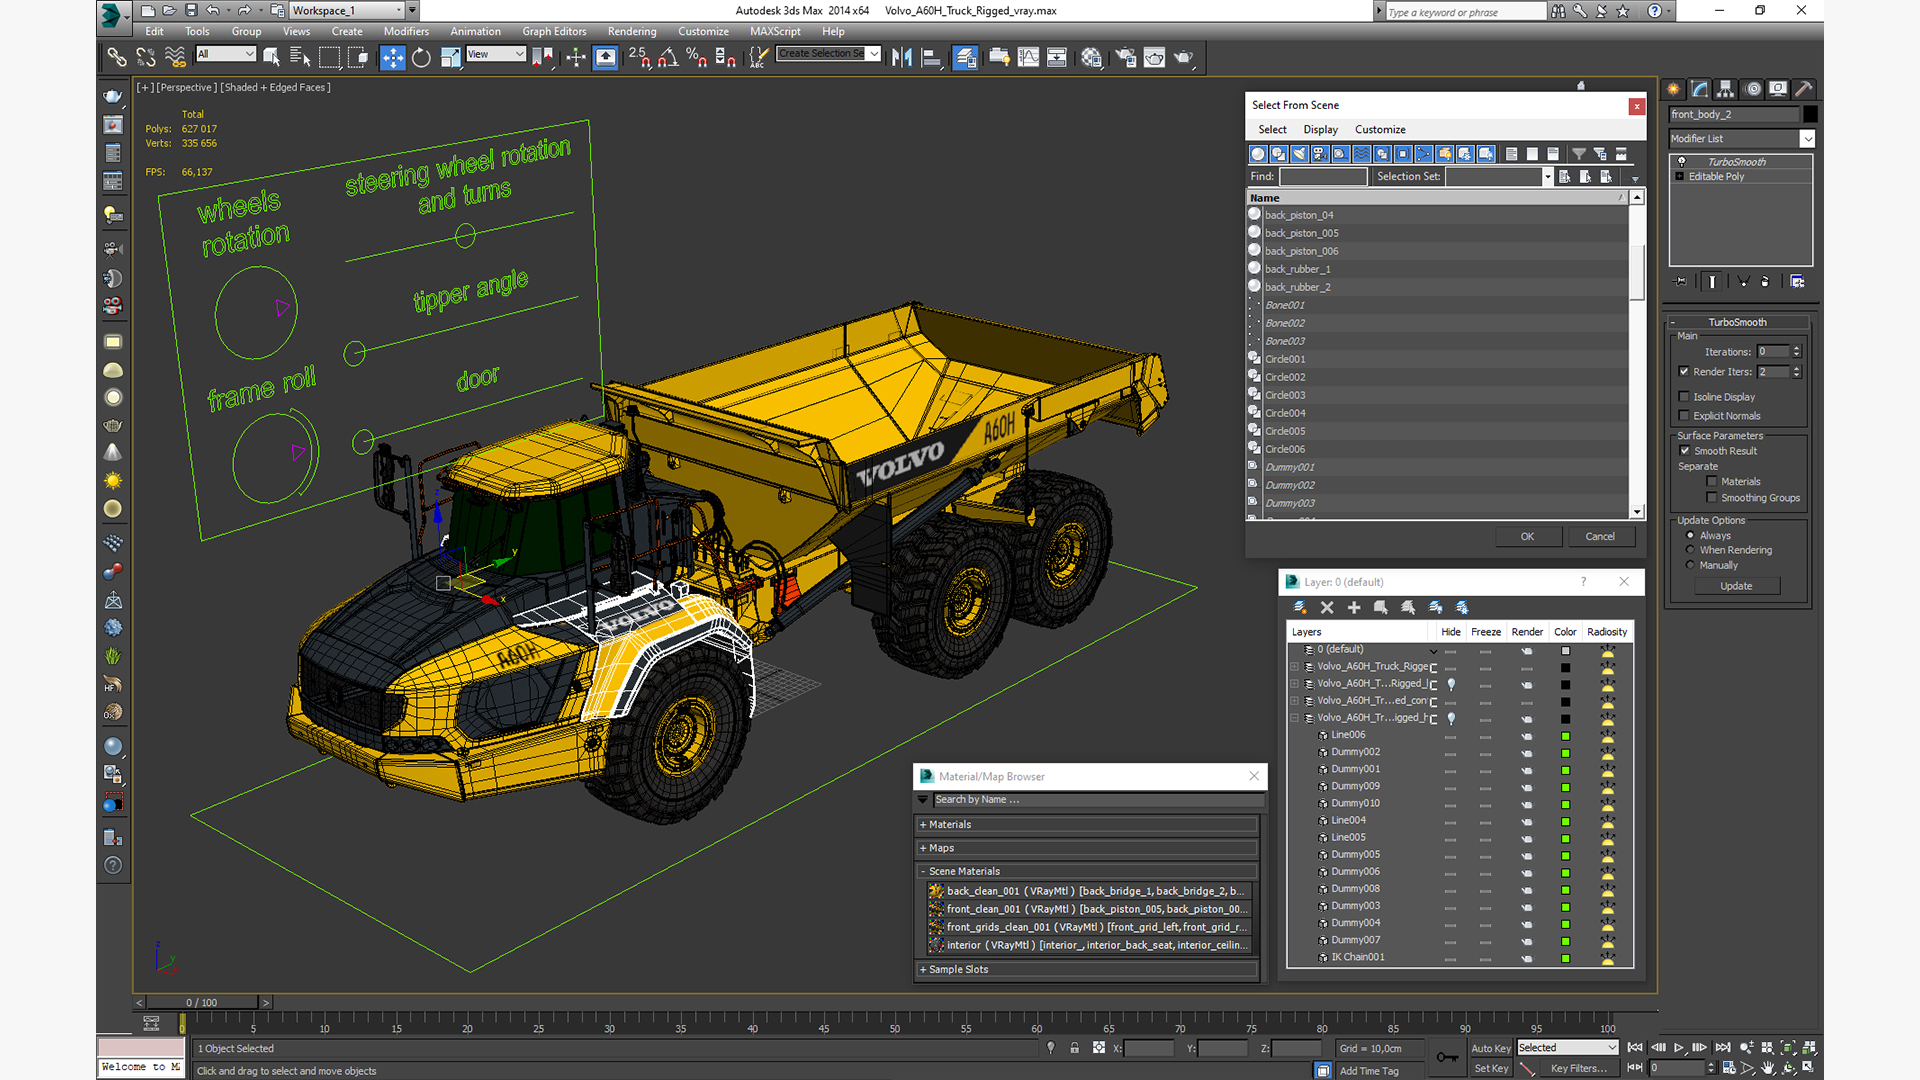This screenshot has height=1080, width=1920.
Task: Click Pin Stack icon under modifier stack
Action: point(1680,282)
